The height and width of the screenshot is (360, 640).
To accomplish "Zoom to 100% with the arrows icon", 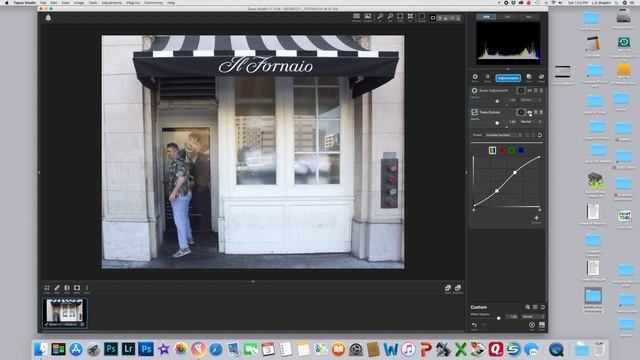I will (x=410, y=17).
